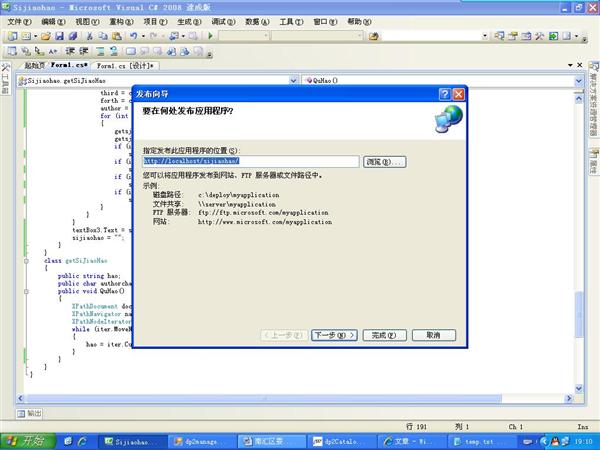Image resolution: width=600 pixels, height=450 pixels.
Task: Expand the Sijiaohao.getSiJiaoHao class dropdown
Action: [x=293, y=81]
